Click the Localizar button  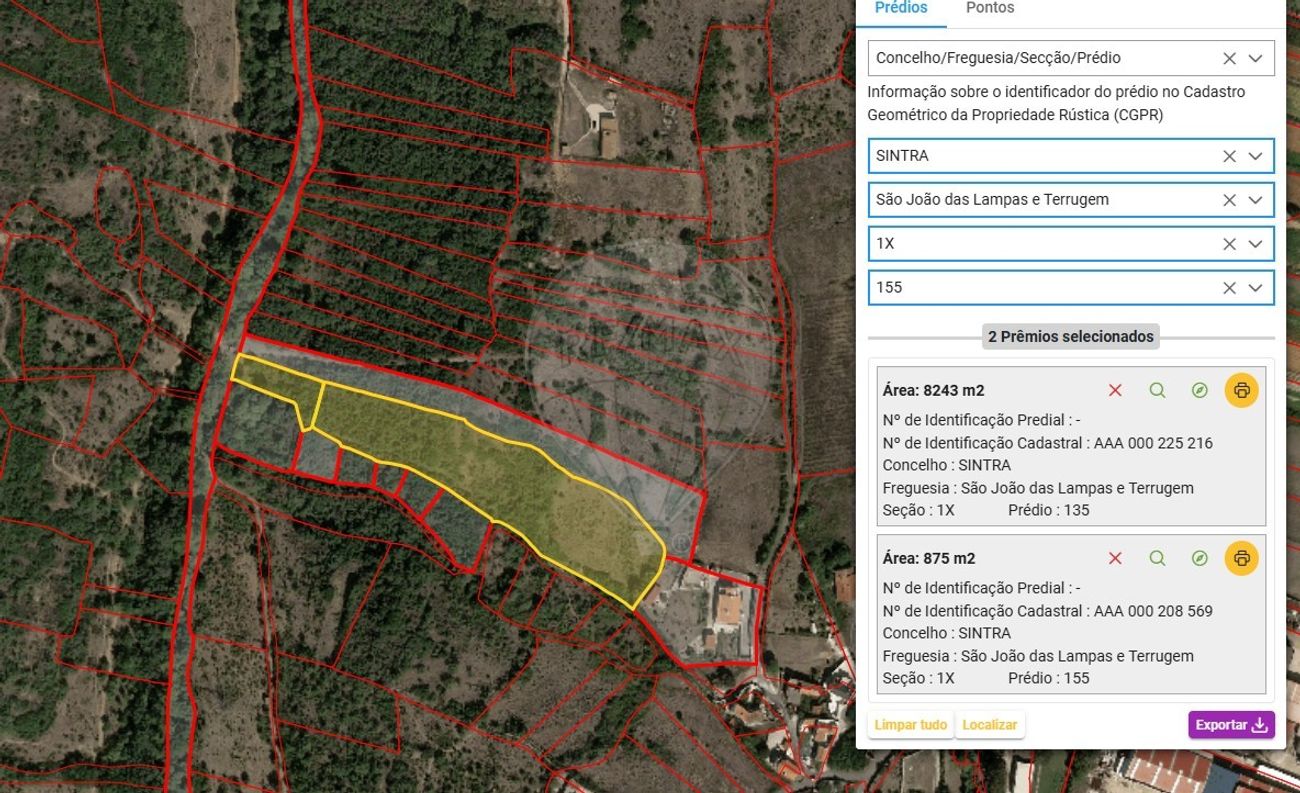(x=990, y=725)
